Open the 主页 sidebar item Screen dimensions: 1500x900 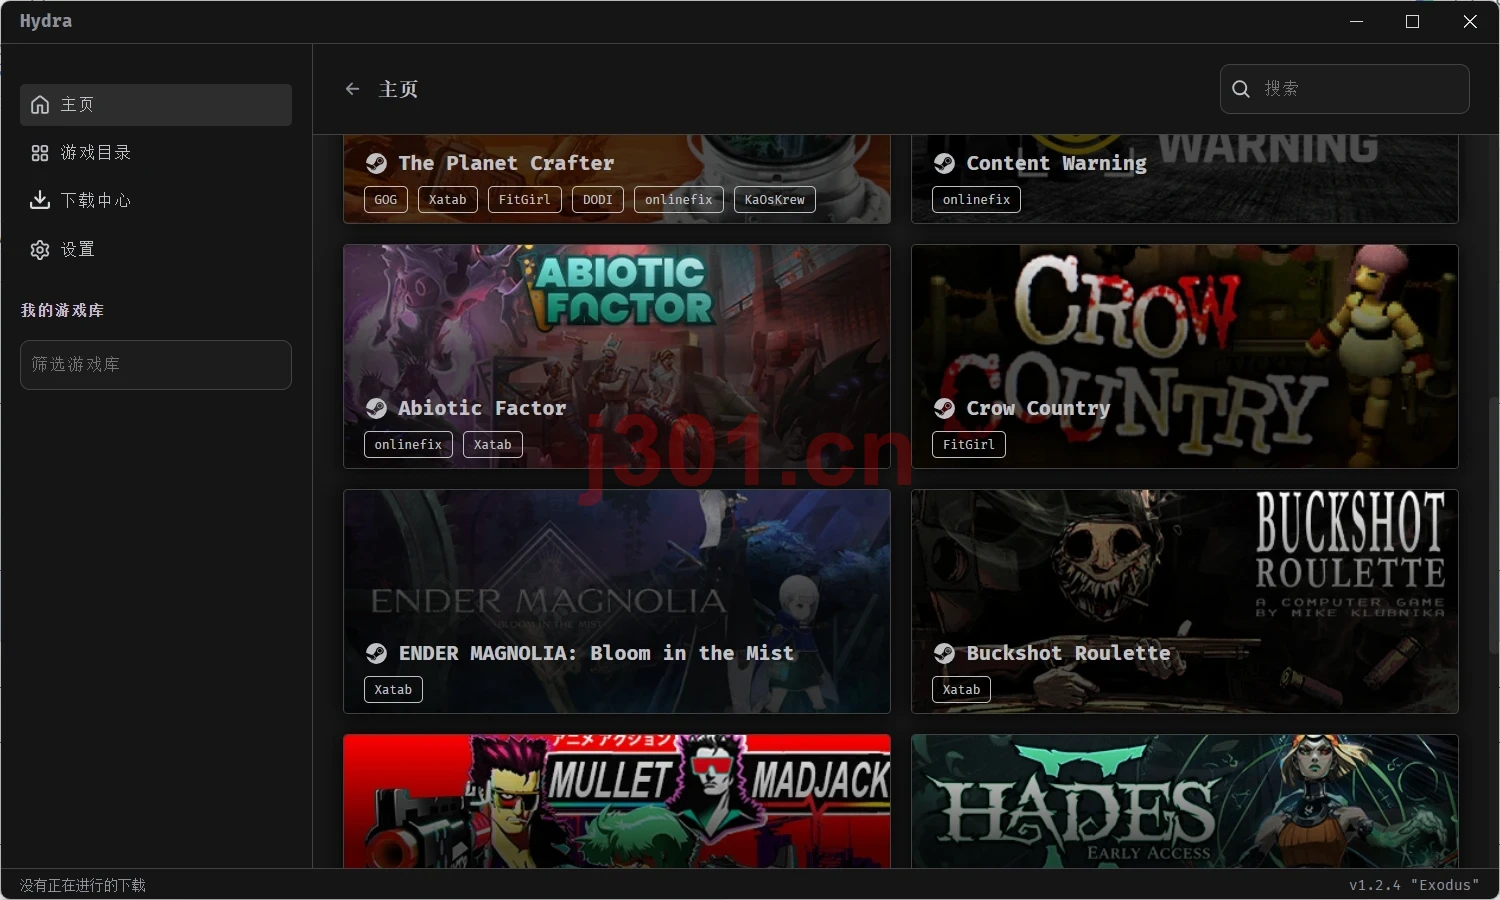click(x=156, y=105)
